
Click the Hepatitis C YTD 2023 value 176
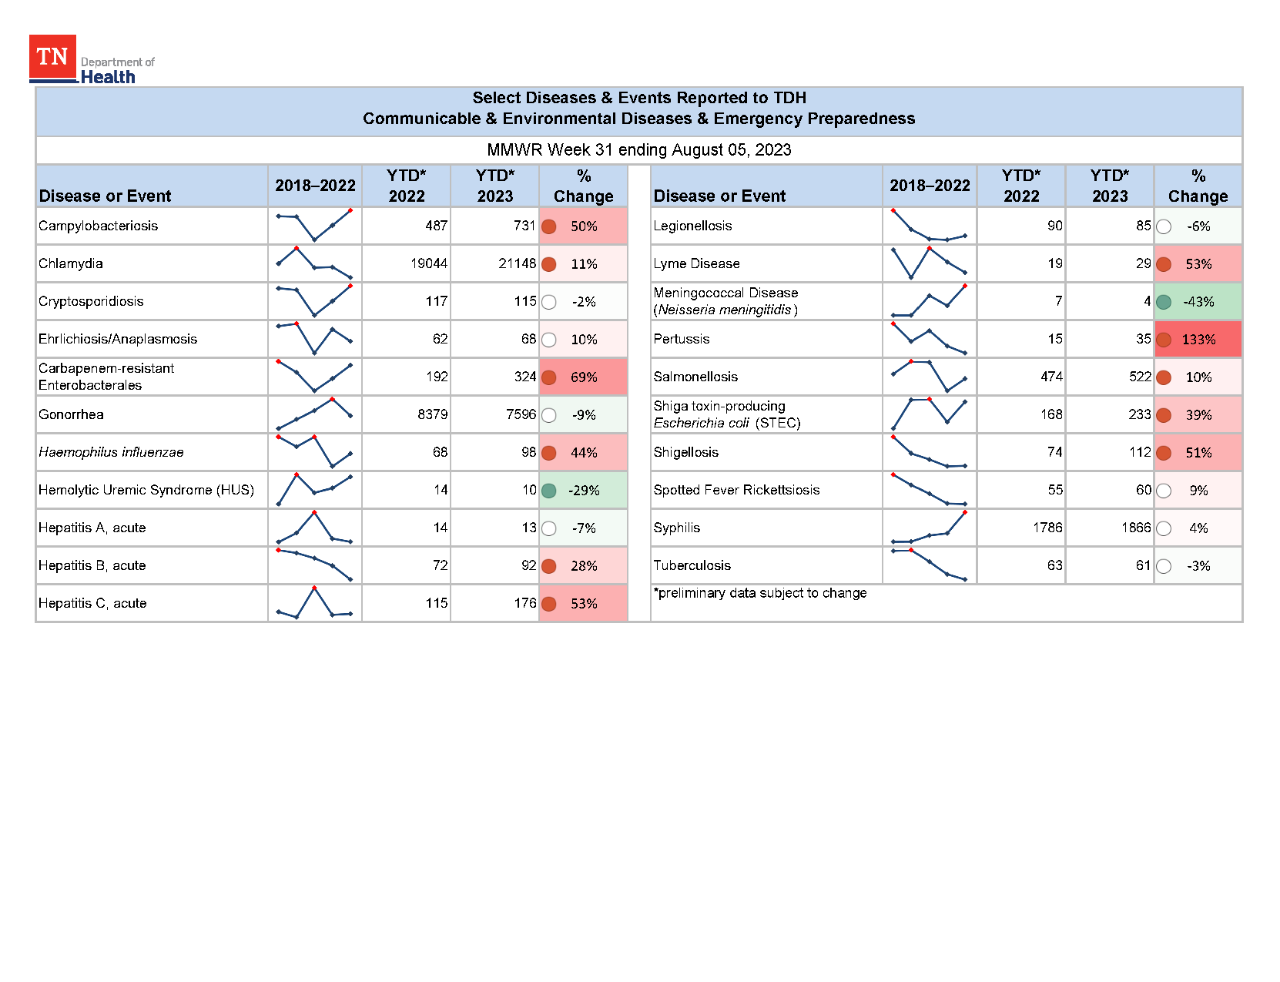tap(525, 604)
